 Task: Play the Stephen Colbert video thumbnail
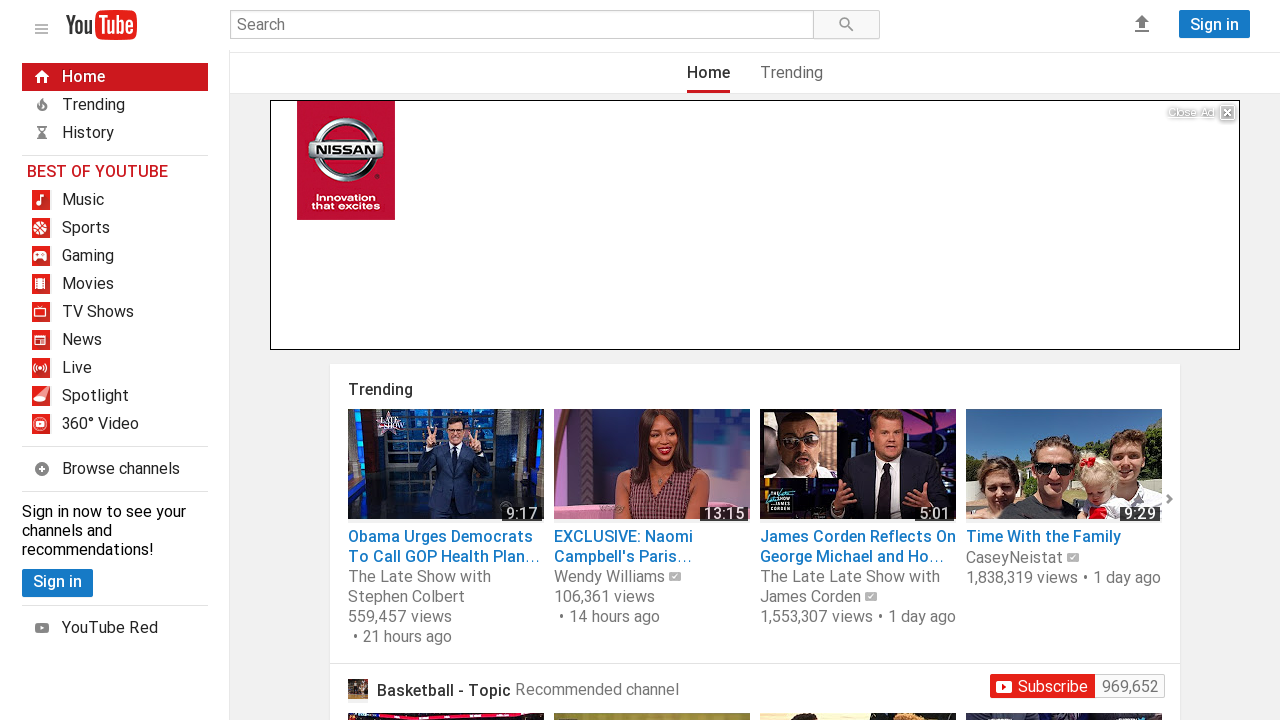coord(446,464)
